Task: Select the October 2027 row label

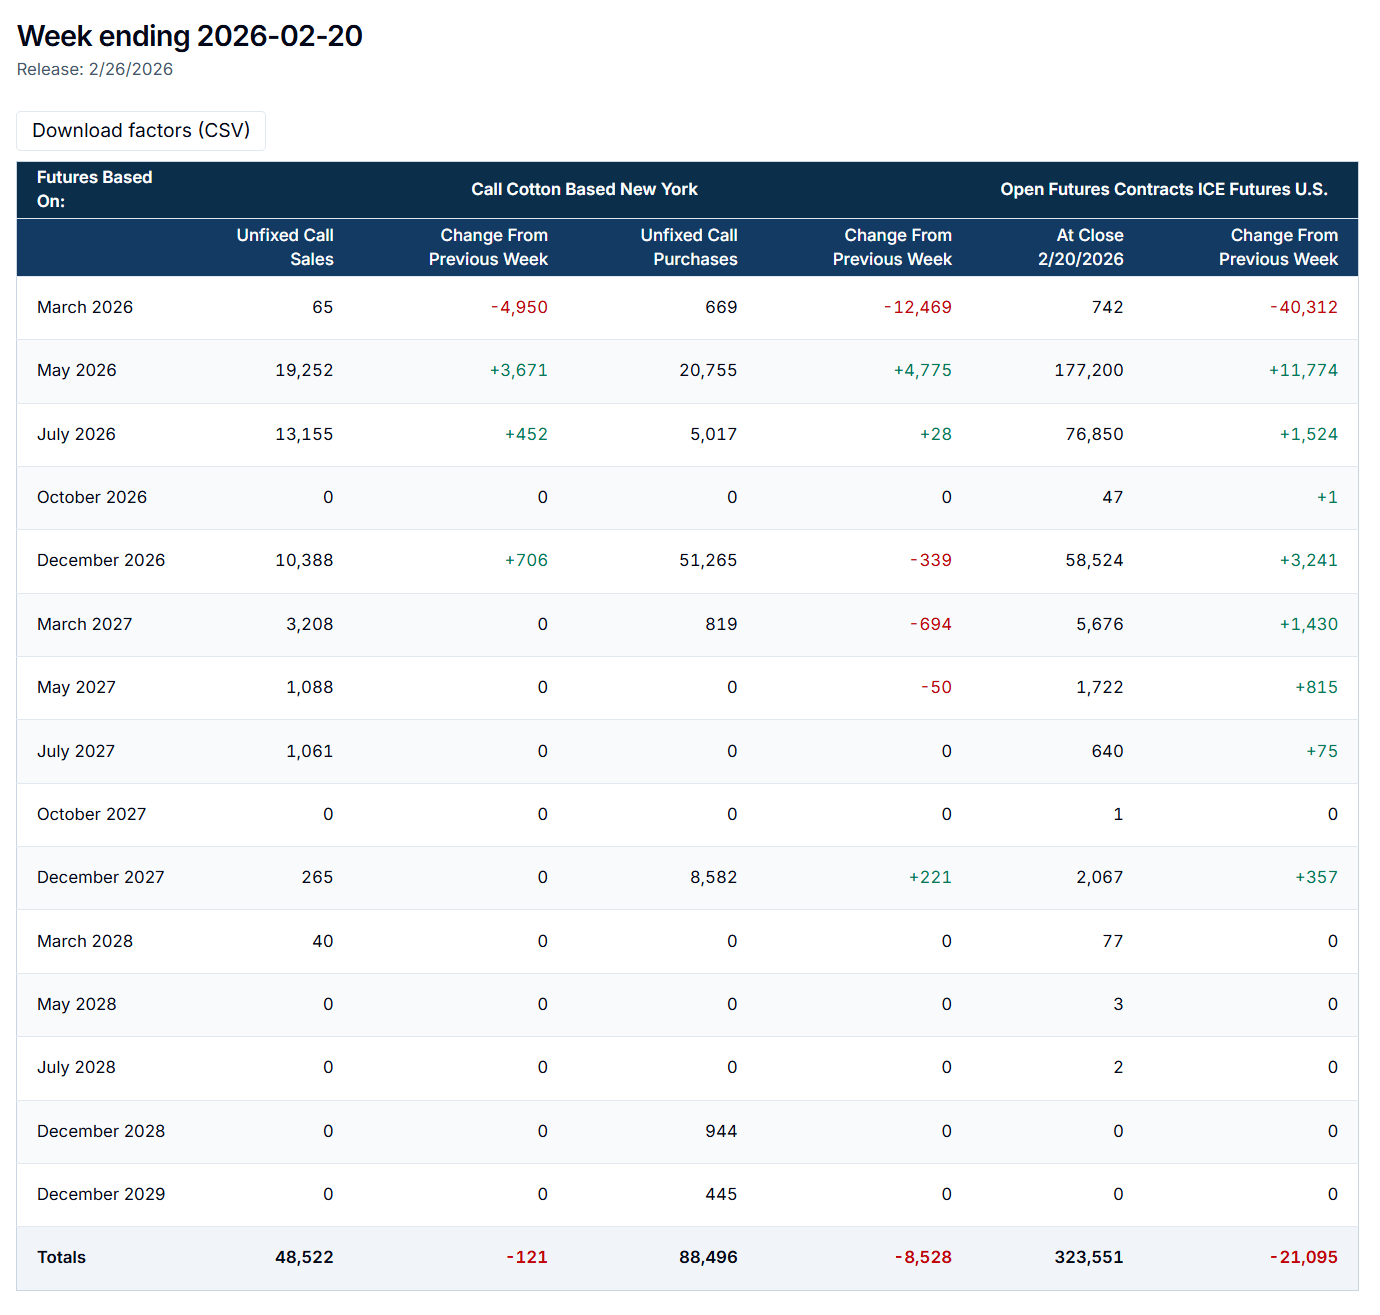Action: point(92,814)
